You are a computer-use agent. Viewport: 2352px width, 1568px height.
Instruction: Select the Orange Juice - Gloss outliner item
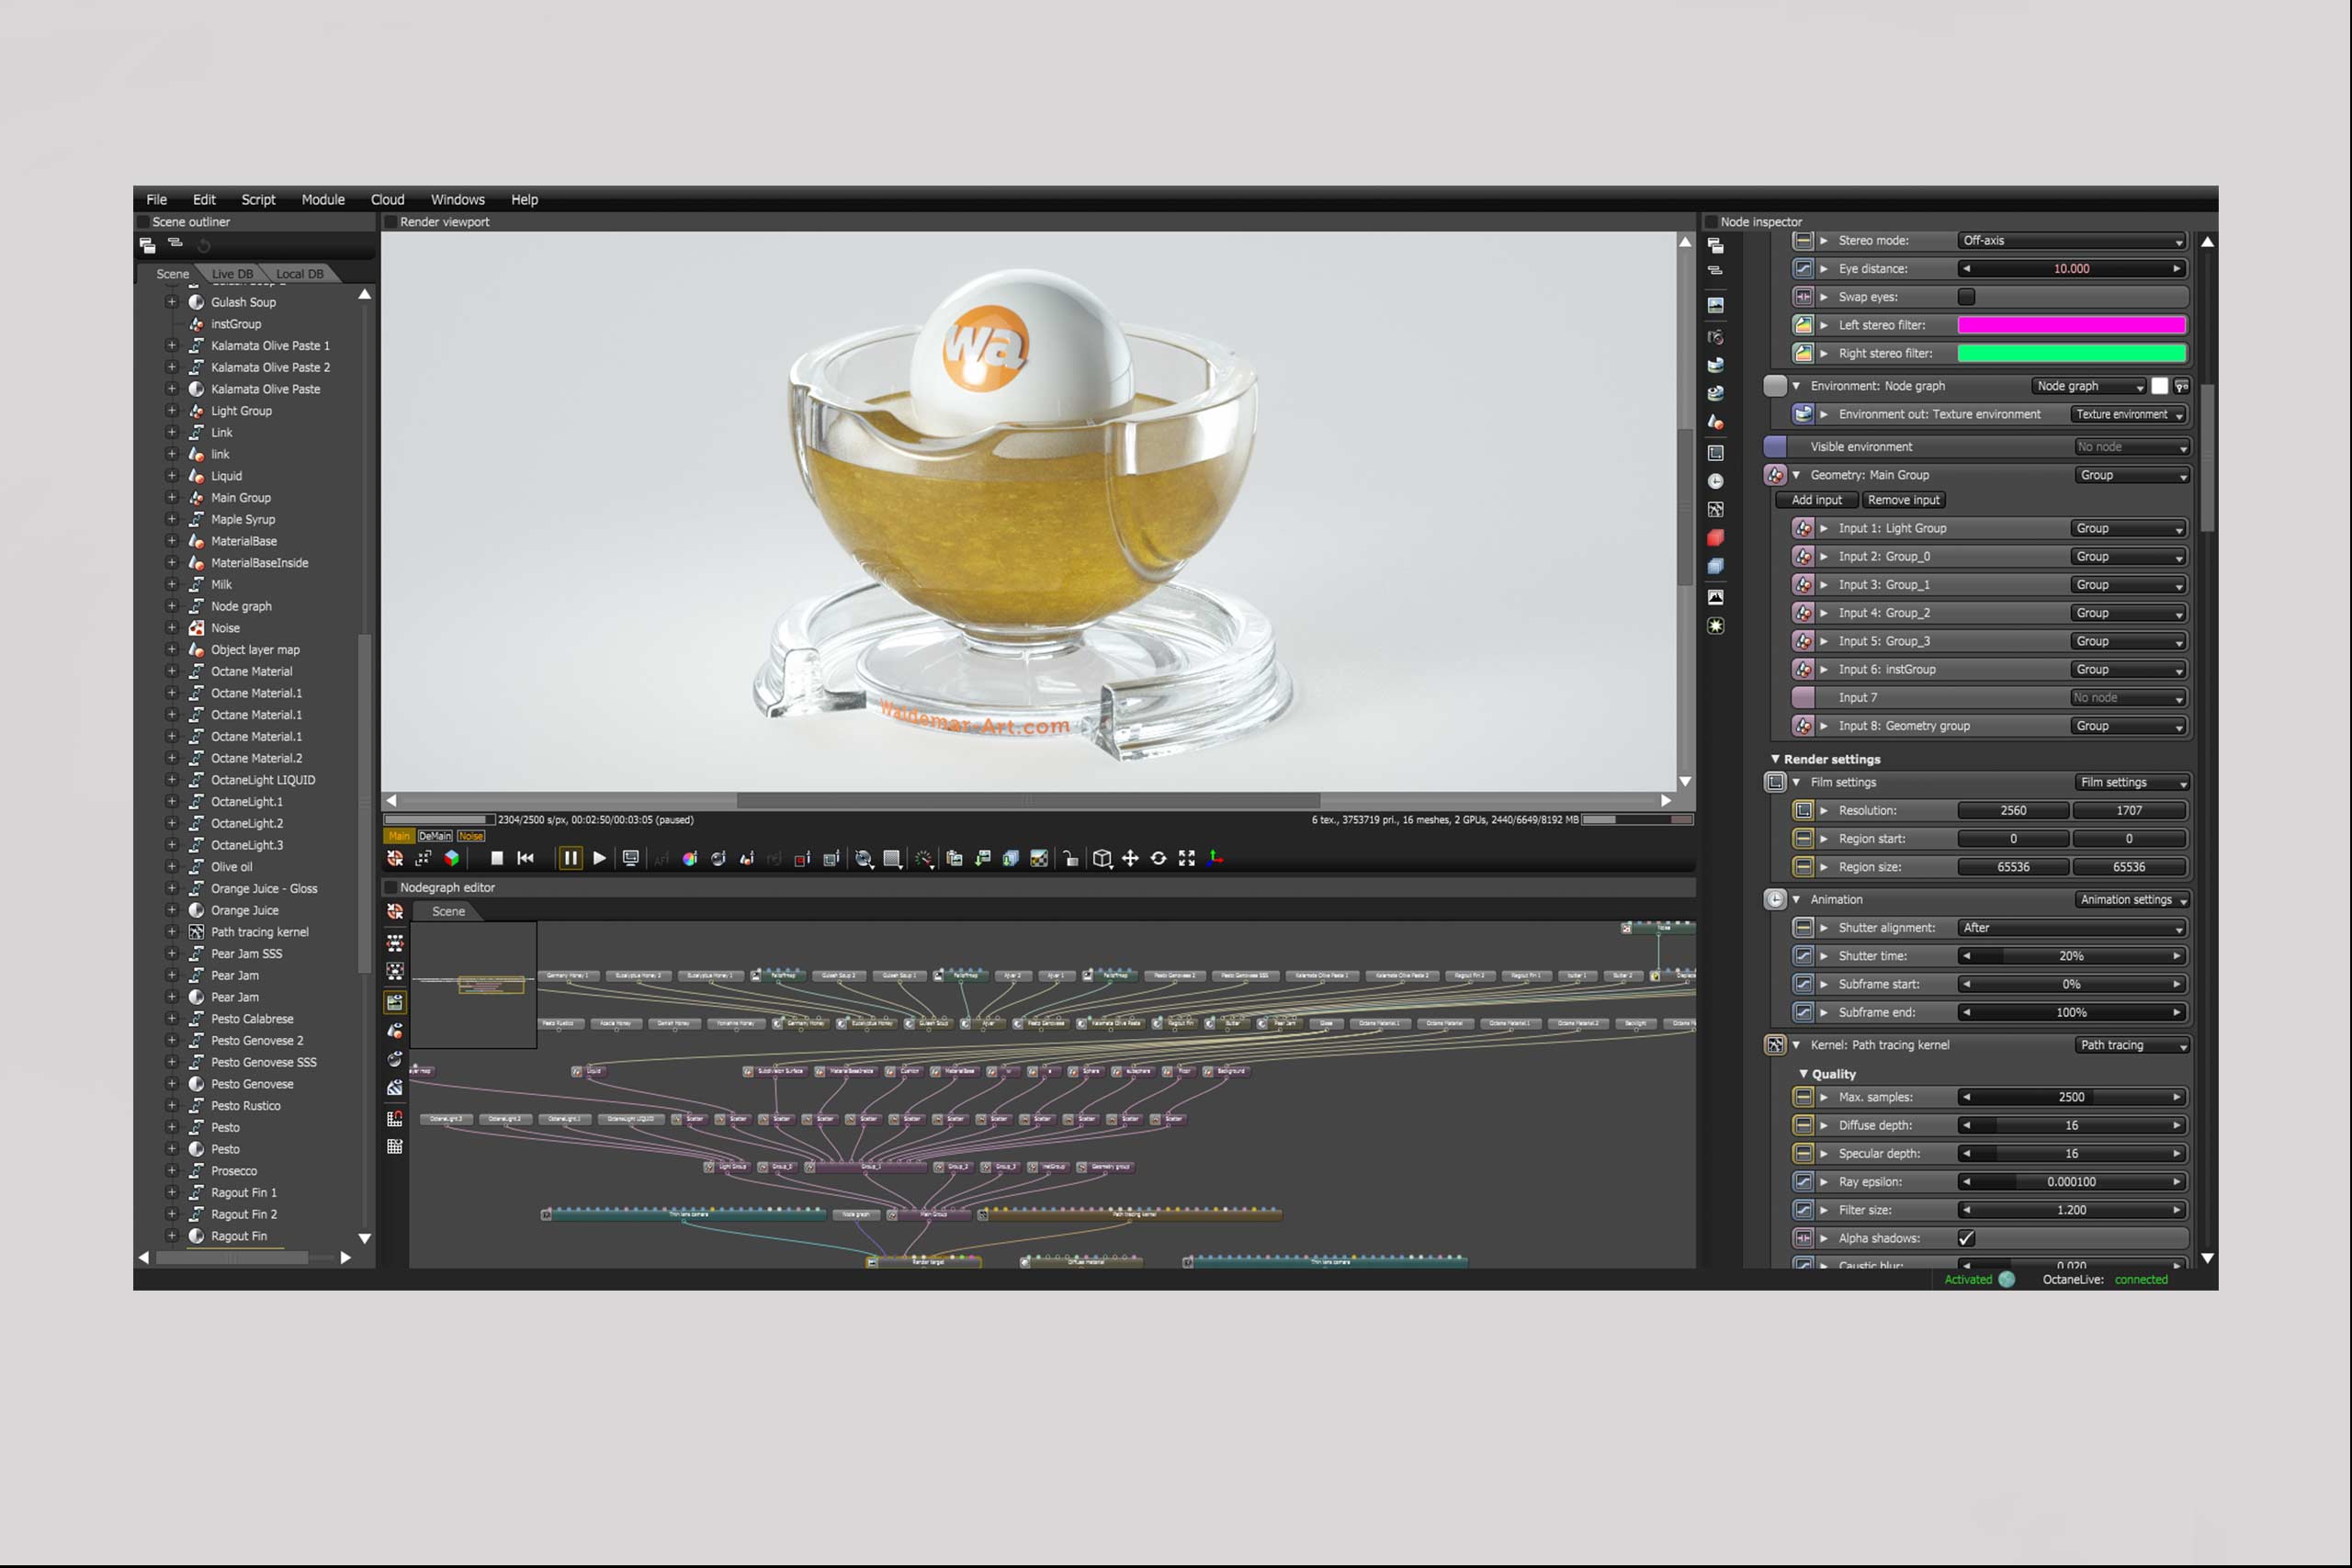(x=264, y=889)
